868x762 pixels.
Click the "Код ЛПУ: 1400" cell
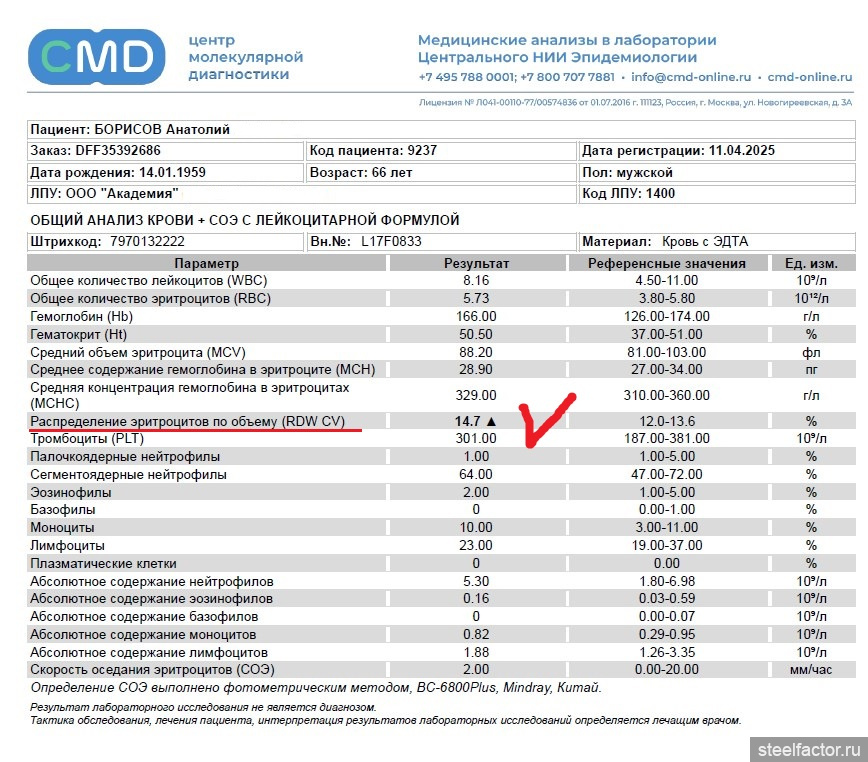coord(717,194)
